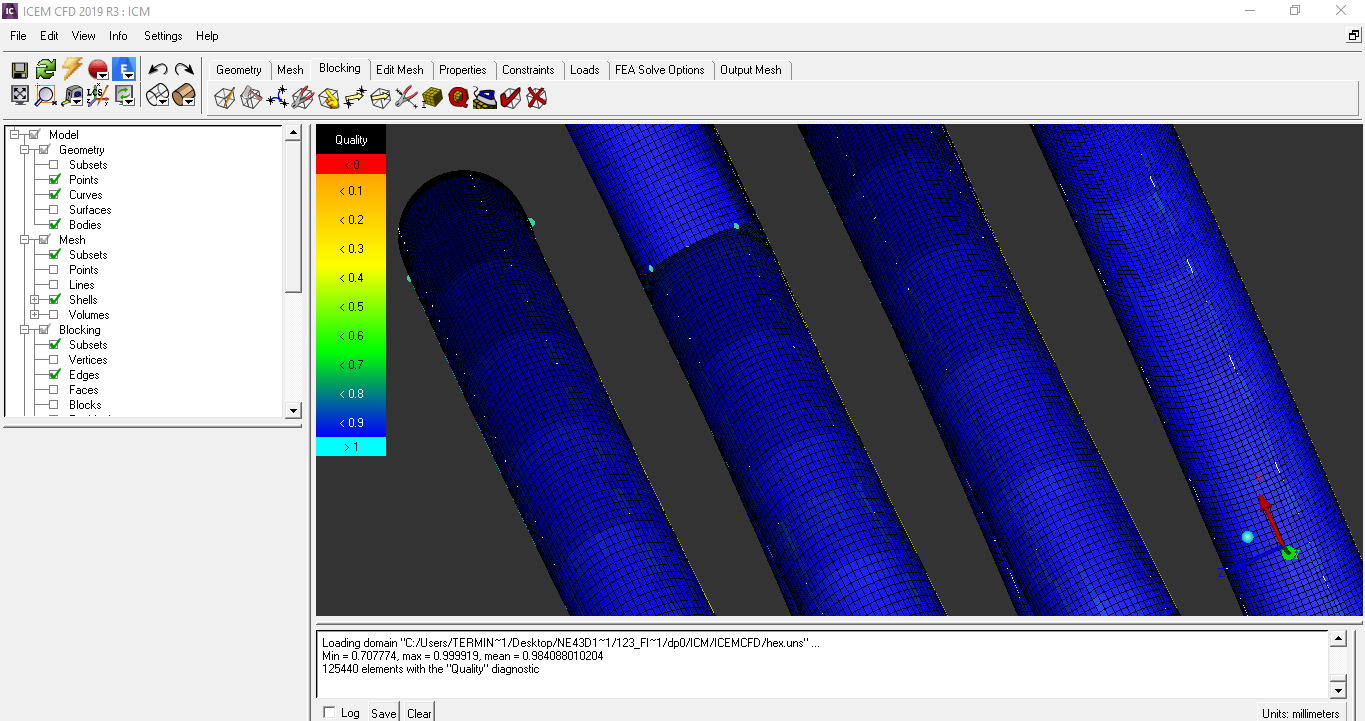Screen dimensions: 1365x721
Task: Enable Surfaces checkbox under Geometry
Action: 54,210
